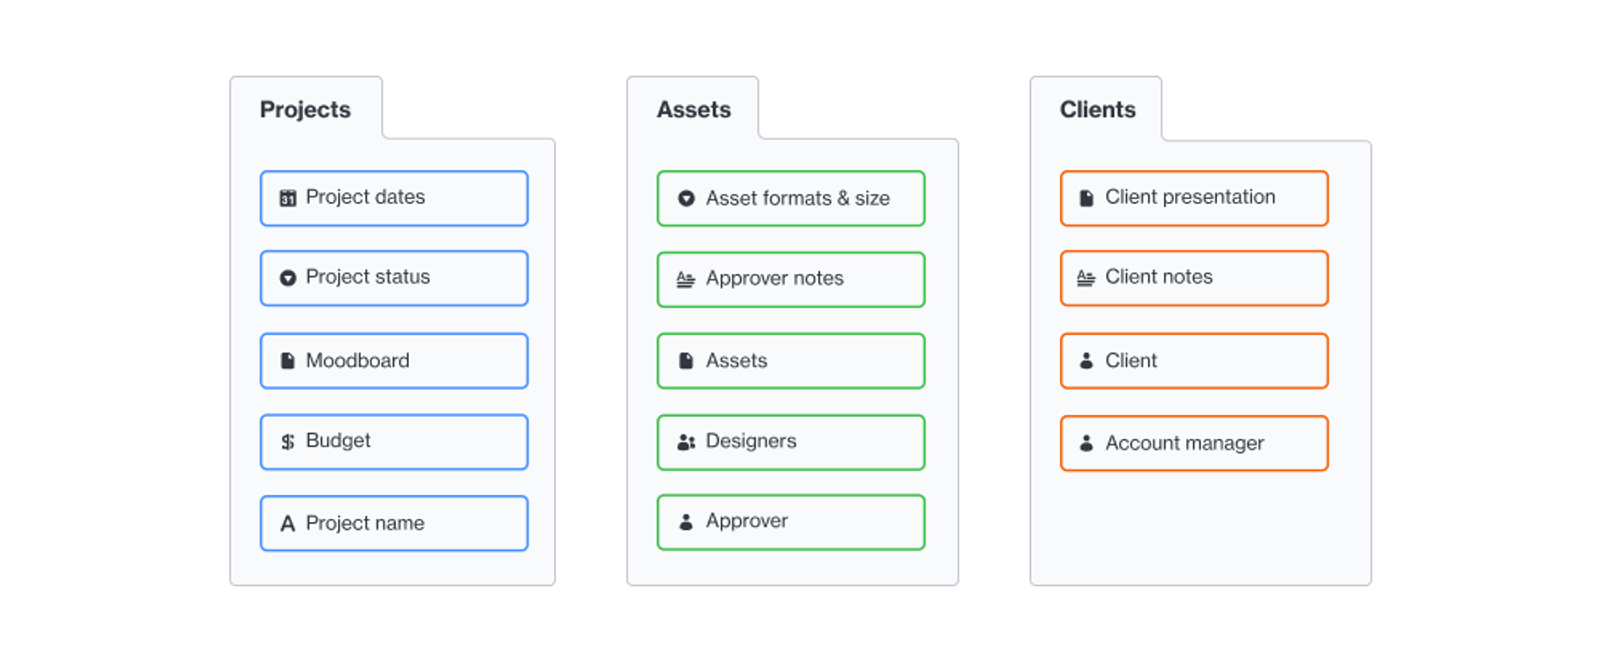Select the Client presentation field label
This screenshot has width=1600, height=661.
coord(1191,197)
